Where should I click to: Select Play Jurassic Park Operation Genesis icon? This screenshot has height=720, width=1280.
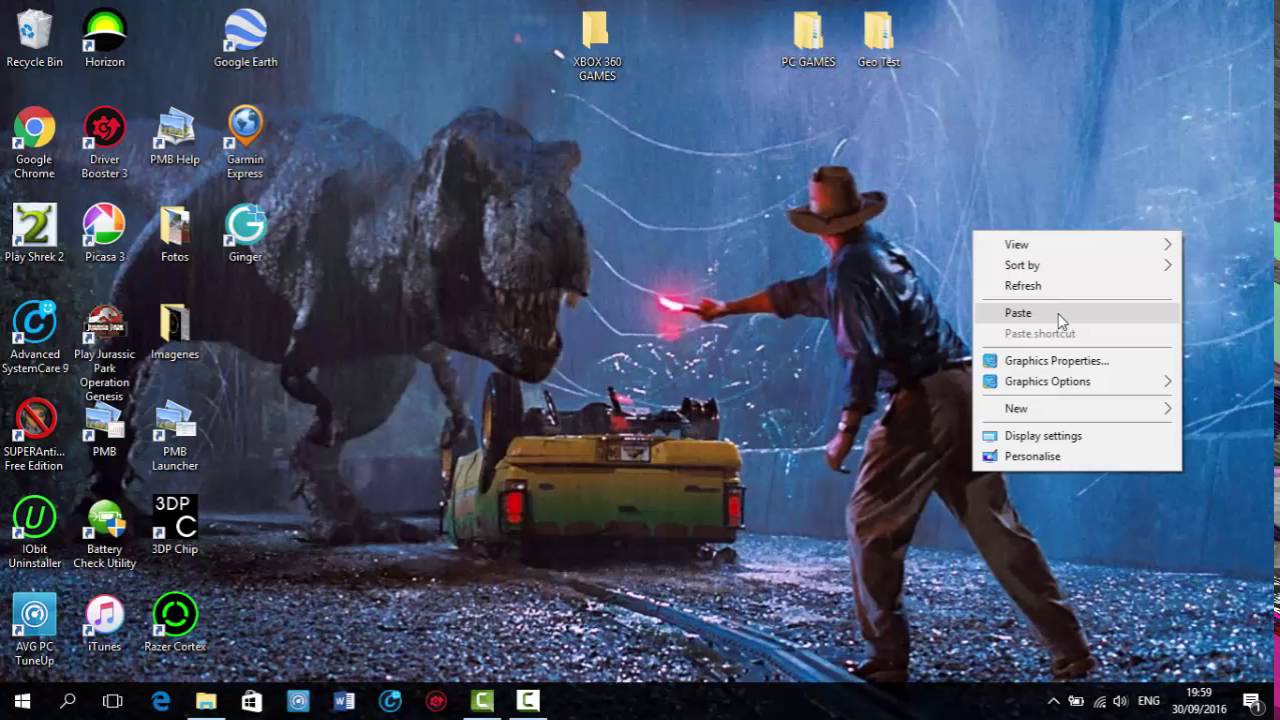(105, 352)
